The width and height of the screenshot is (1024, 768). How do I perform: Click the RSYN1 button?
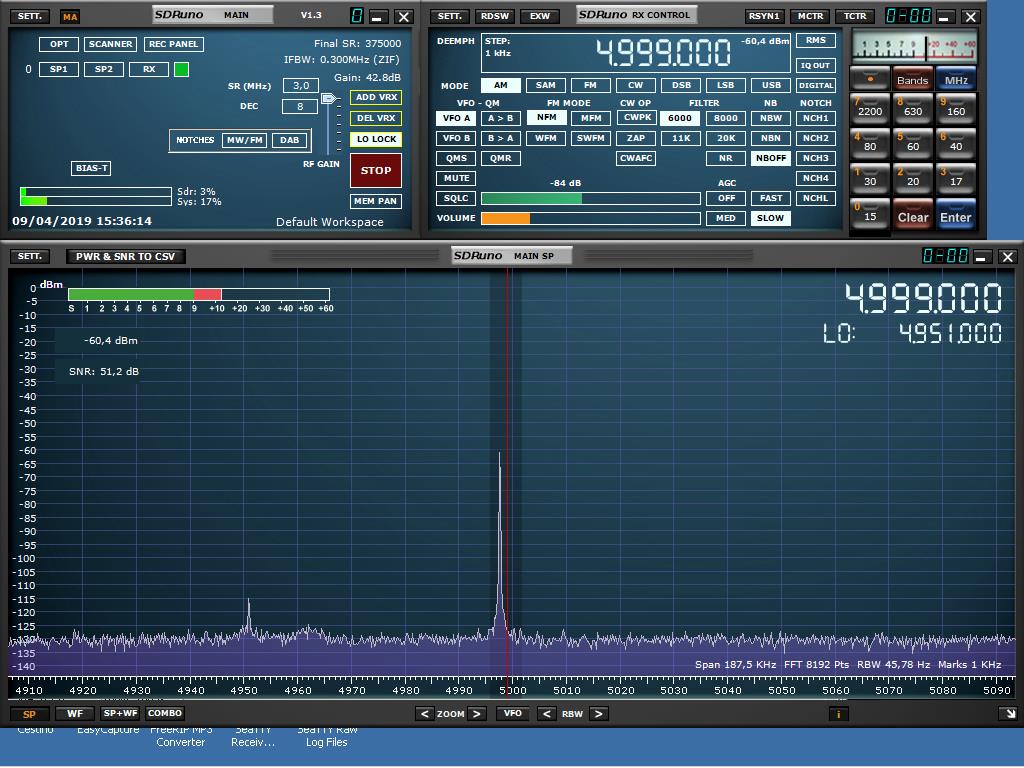click(764, 16)
